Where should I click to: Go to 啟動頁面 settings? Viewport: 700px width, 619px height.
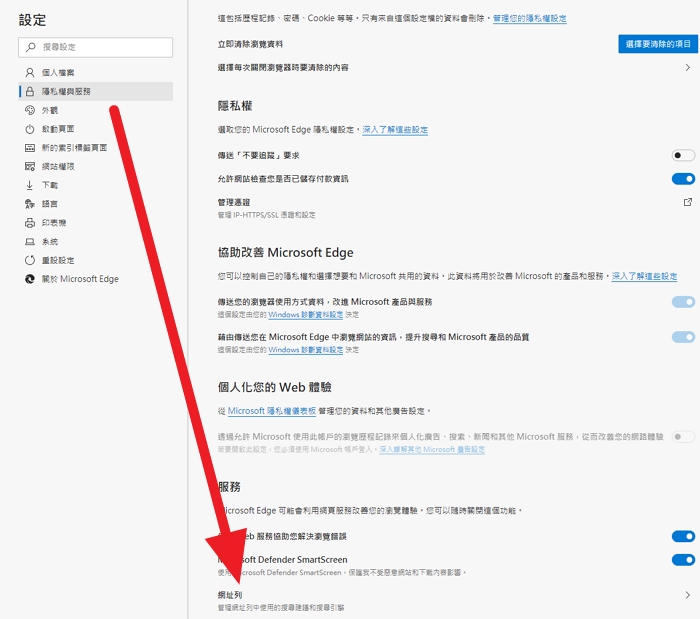[x=96, y=129]
